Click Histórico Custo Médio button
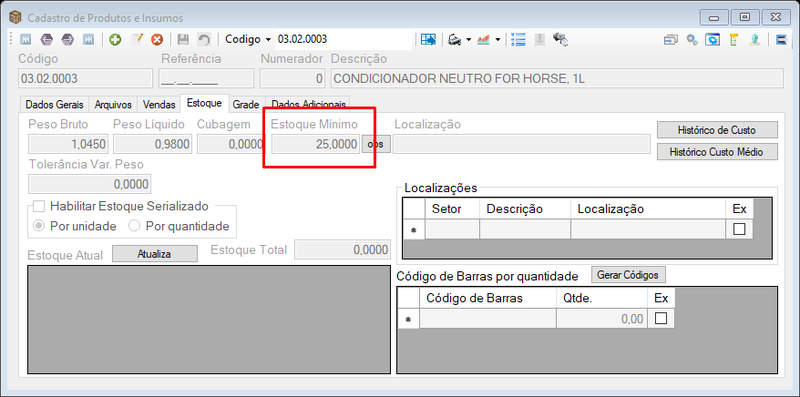 coord(717,152)
